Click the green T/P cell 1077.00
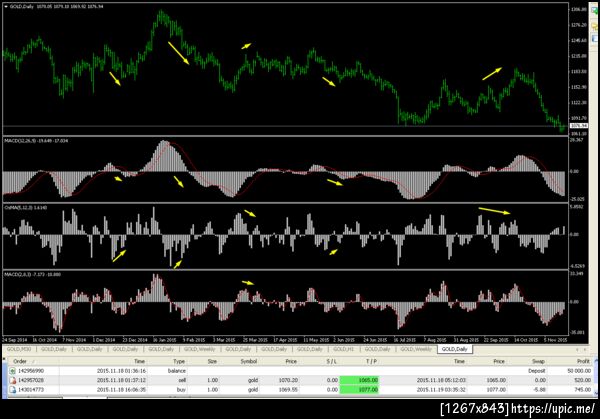Screen dimensions: 600x419 [x=359, y=390]
